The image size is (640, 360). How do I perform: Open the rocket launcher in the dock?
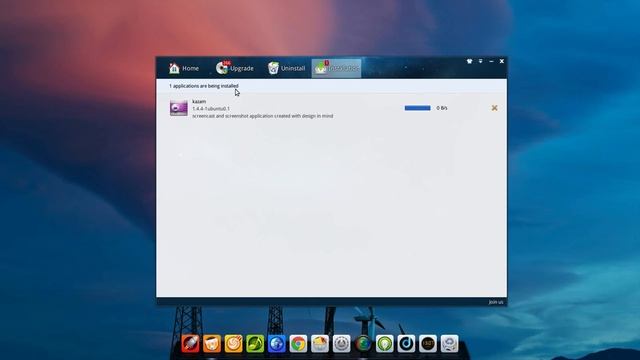pyautogui.click(x=191, y=344)
